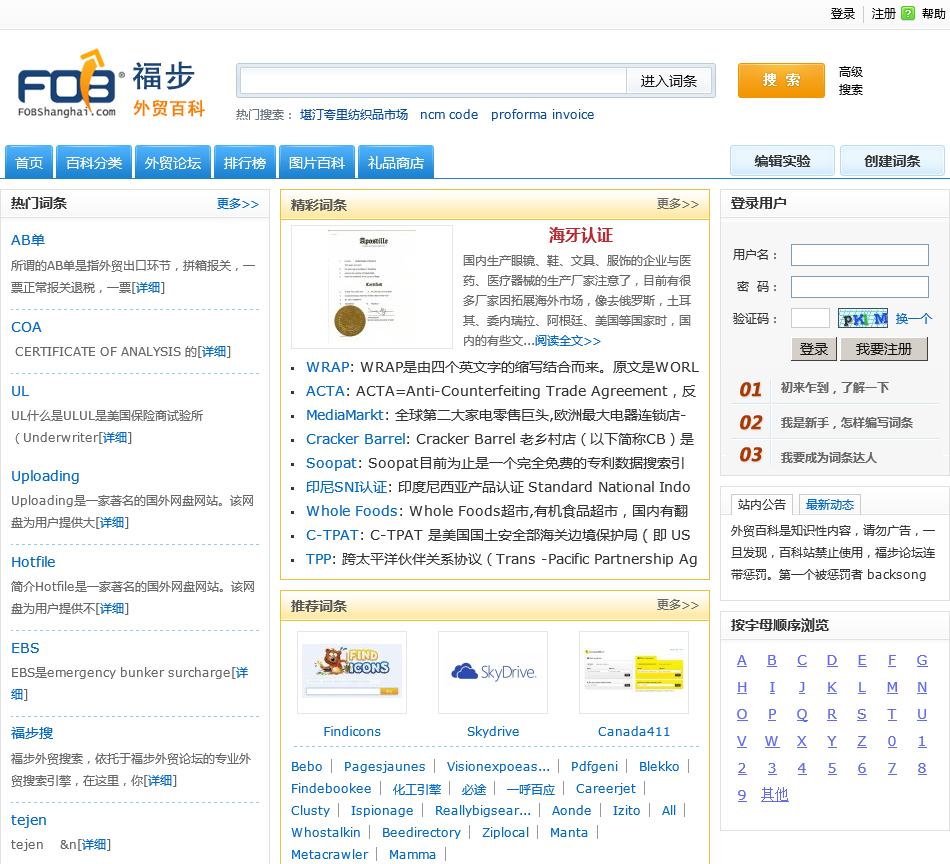The height and width of the screenshot is (864, 950).
Task: Open the 创建词条 button
Action: (x=892, y=161)
